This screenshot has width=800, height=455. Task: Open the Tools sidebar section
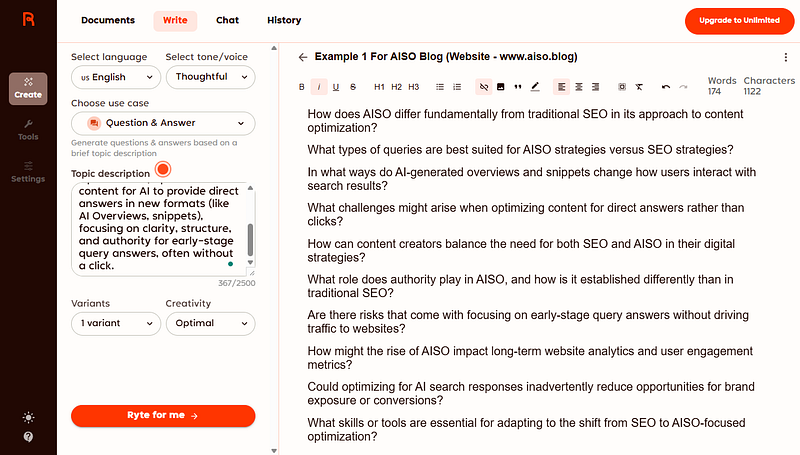28,130
